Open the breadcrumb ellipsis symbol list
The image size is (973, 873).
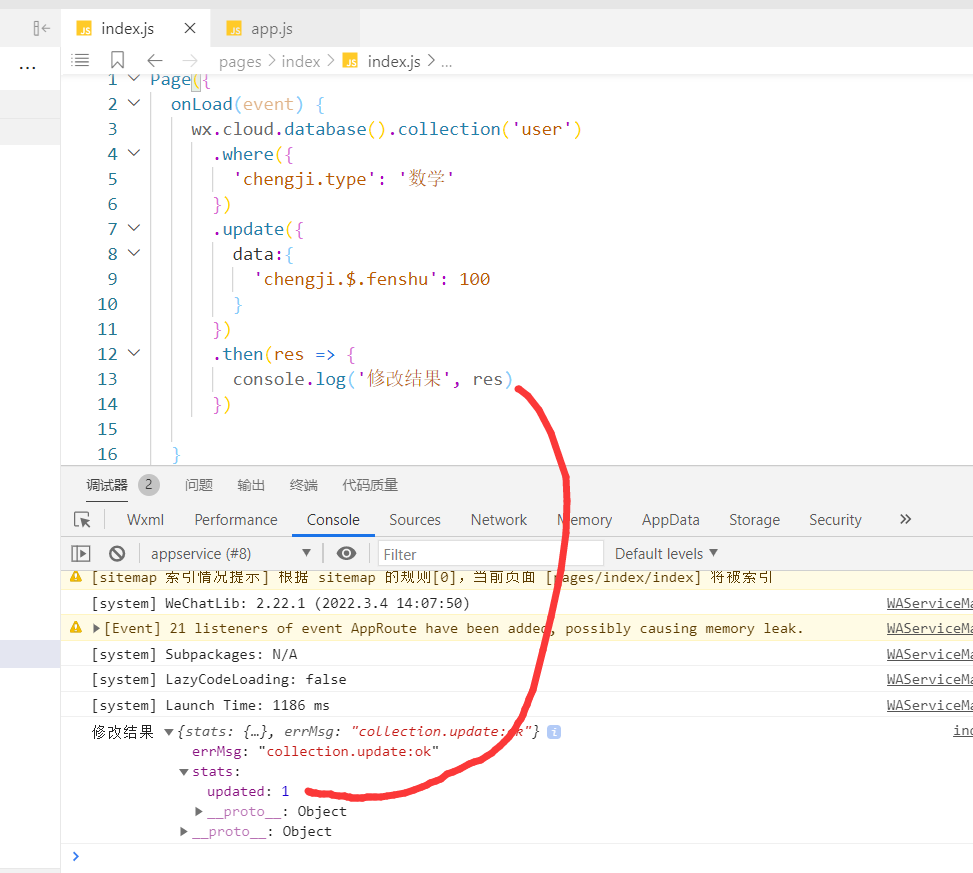pyautogui.click(x=446, y=62)
